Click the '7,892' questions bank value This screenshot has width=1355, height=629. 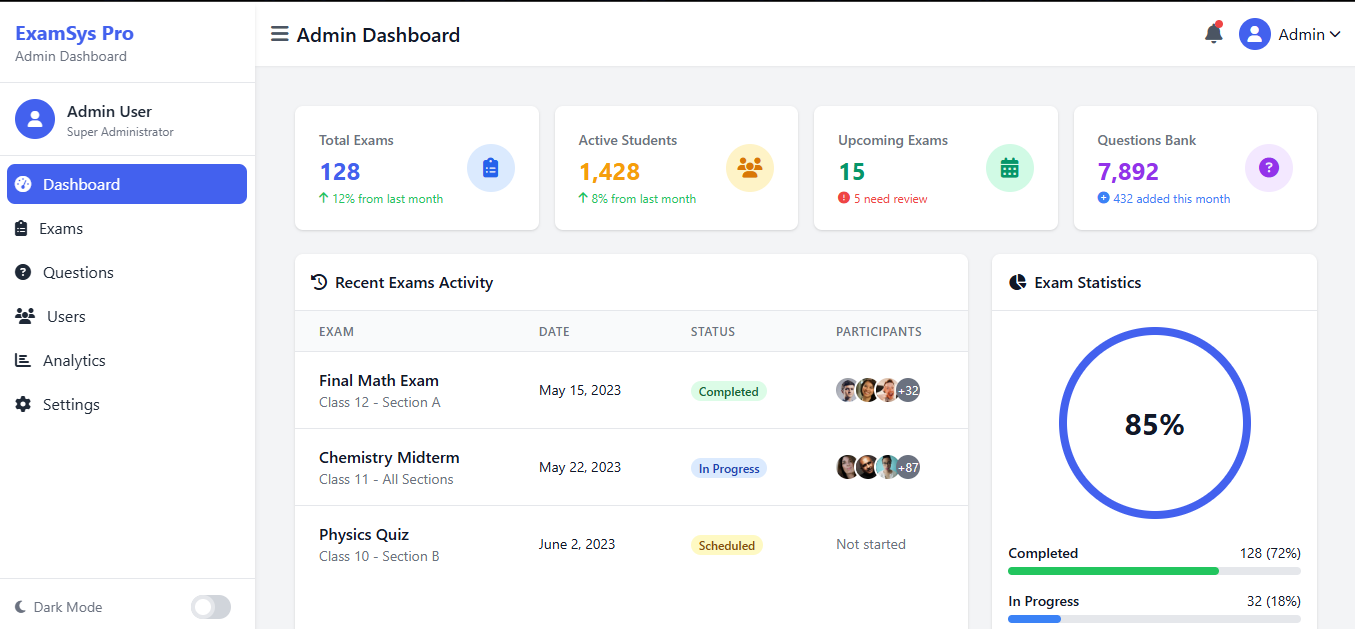1128,171
